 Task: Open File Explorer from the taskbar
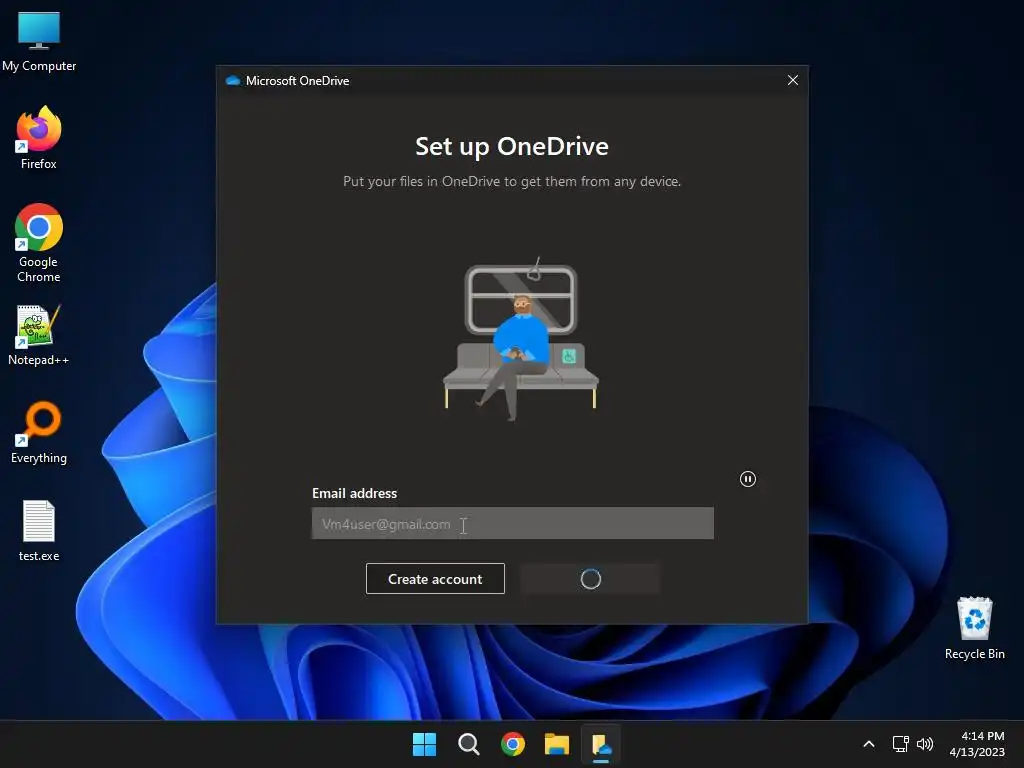pos(557,744)
